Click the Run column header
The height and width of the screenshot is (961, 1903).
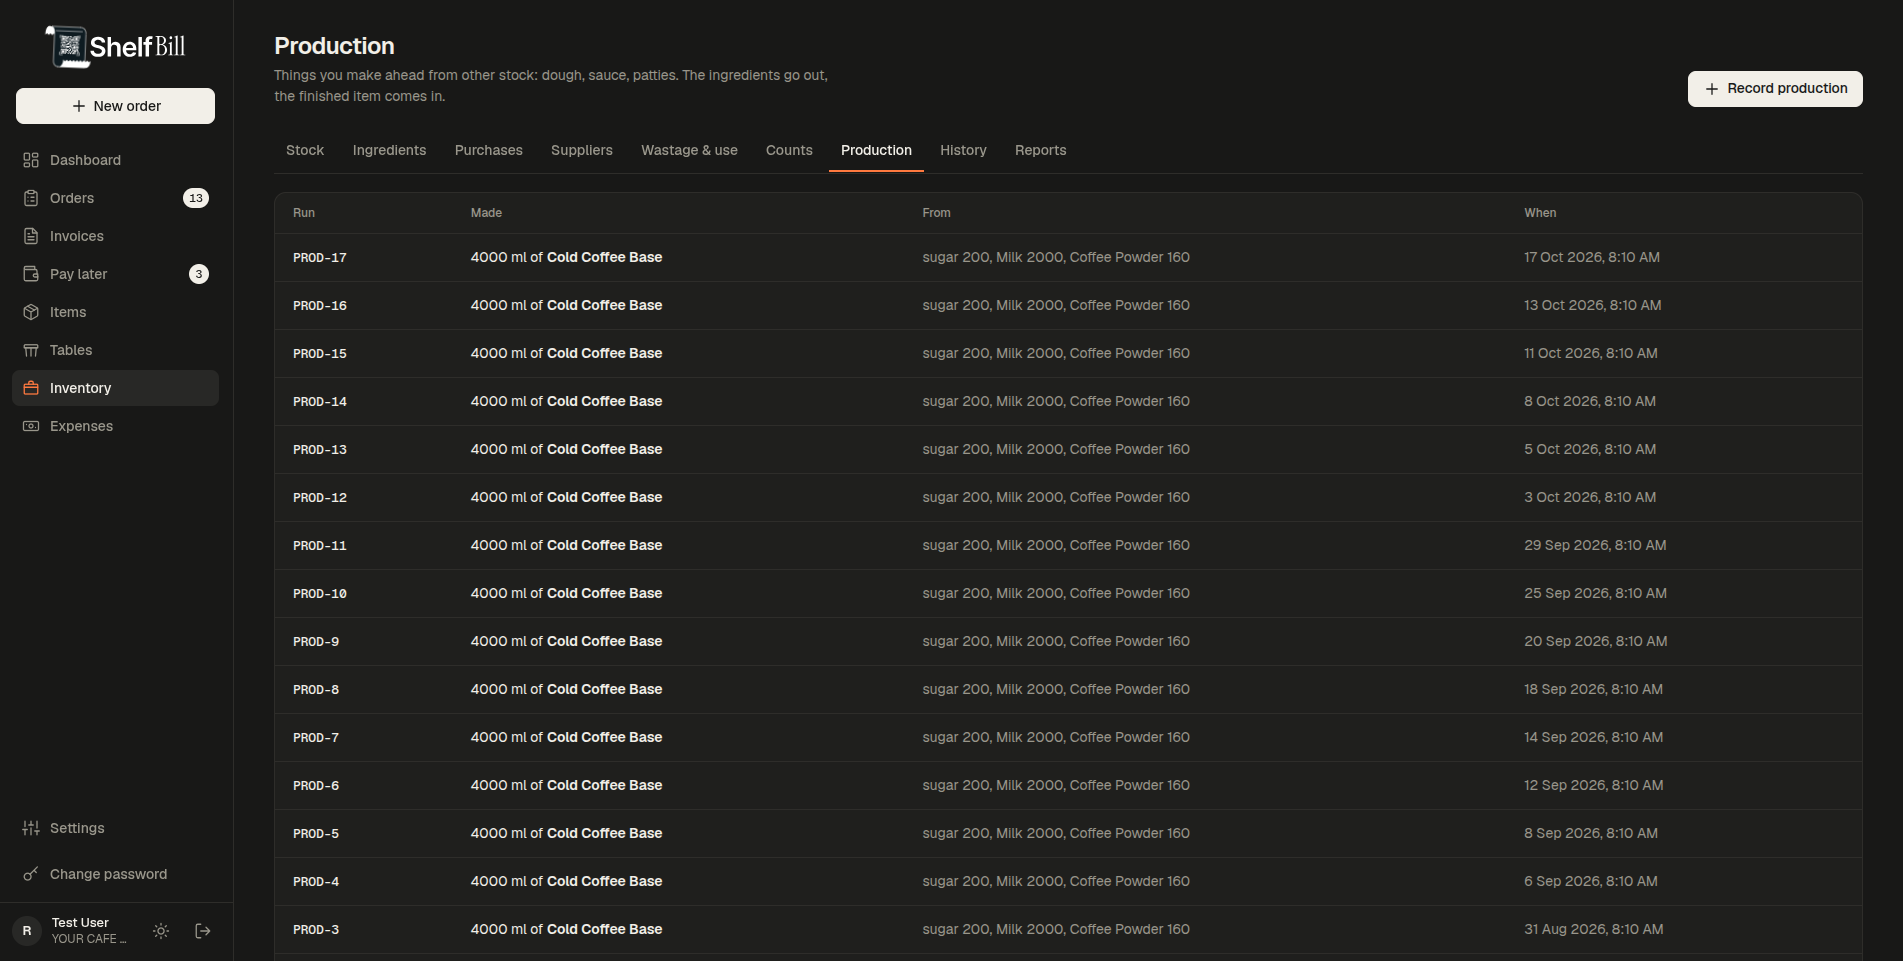pyautogui.click(x=304, y=213)
